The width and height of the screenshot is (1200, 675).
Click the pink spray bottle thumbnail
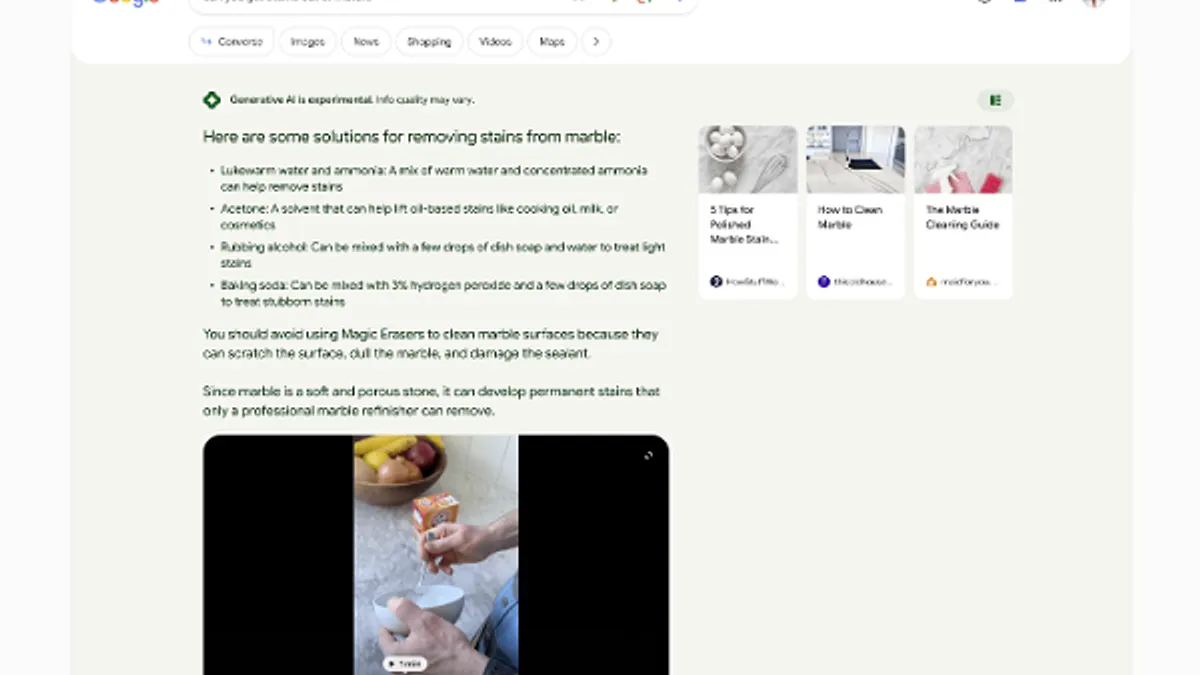[x=963, y=159]
